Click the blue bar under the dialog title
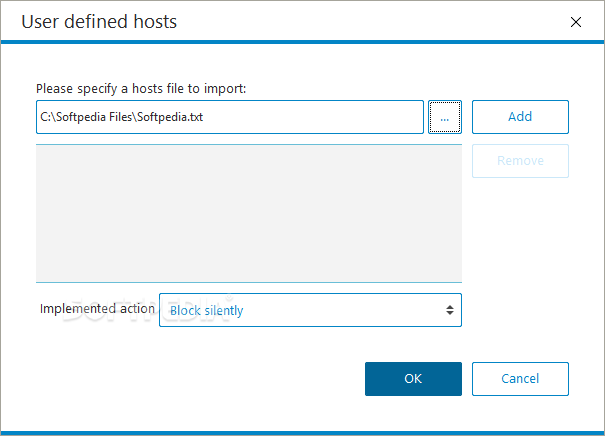Viewport: 605px width, 436px height. [x=302, y=42]
